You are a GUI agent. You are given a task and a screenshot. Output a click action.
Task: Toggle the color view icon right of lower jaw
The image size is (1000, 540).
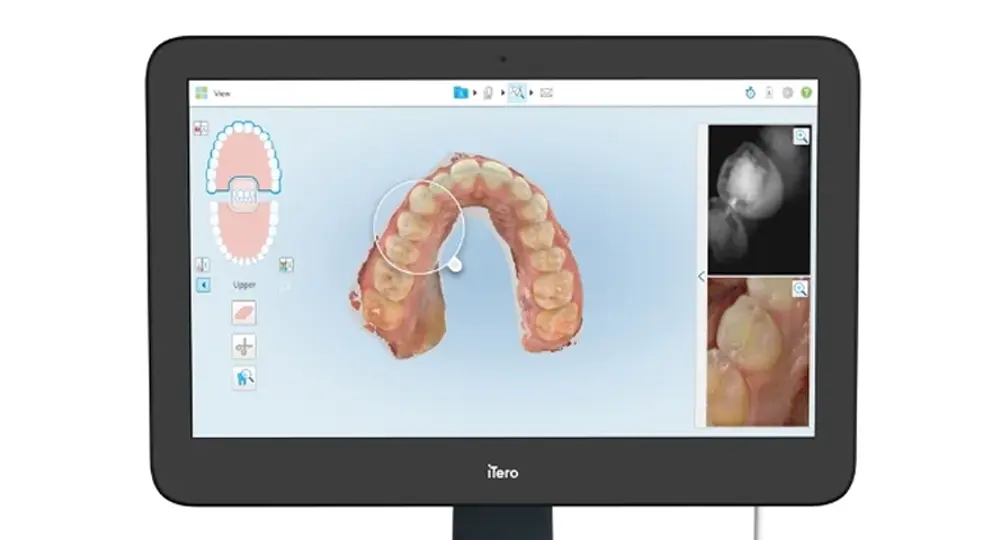(286, 265)
